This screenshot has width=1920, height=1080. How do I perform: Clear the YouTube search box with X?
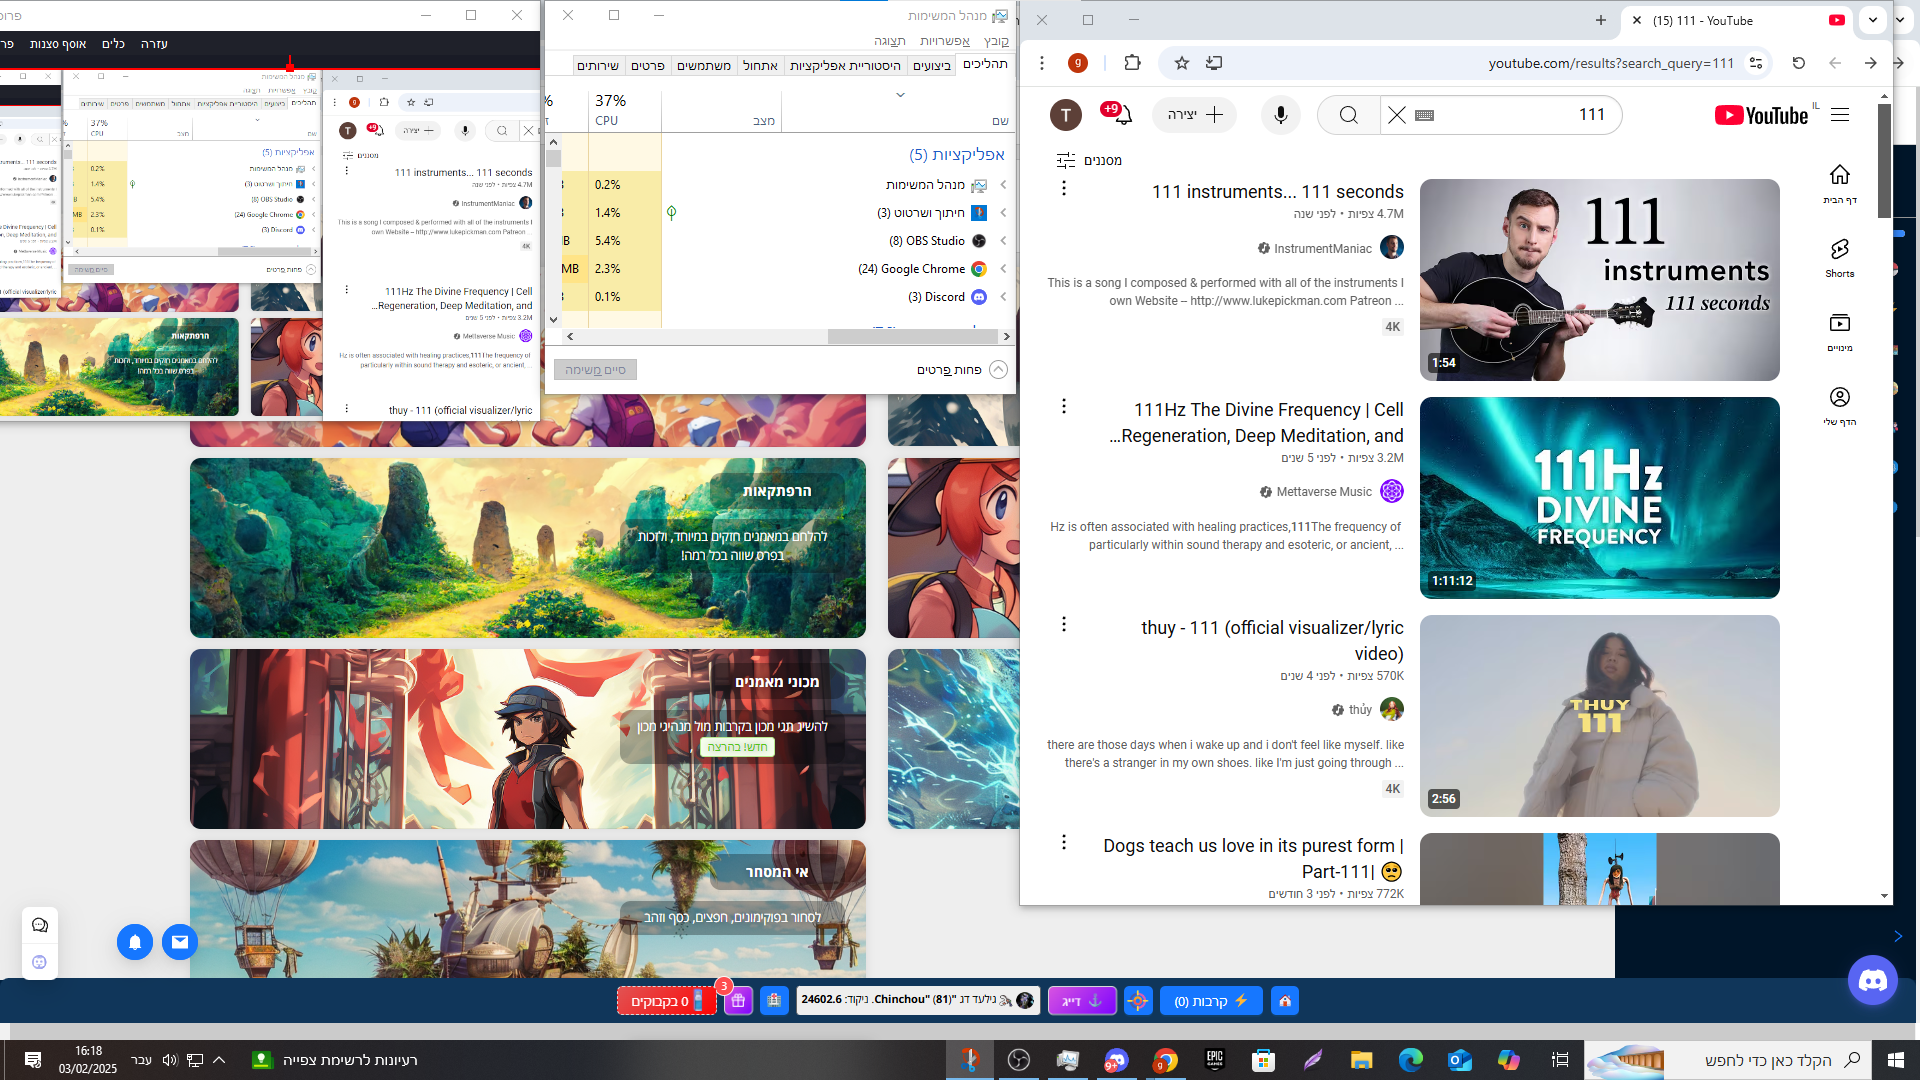(1397, 115)
